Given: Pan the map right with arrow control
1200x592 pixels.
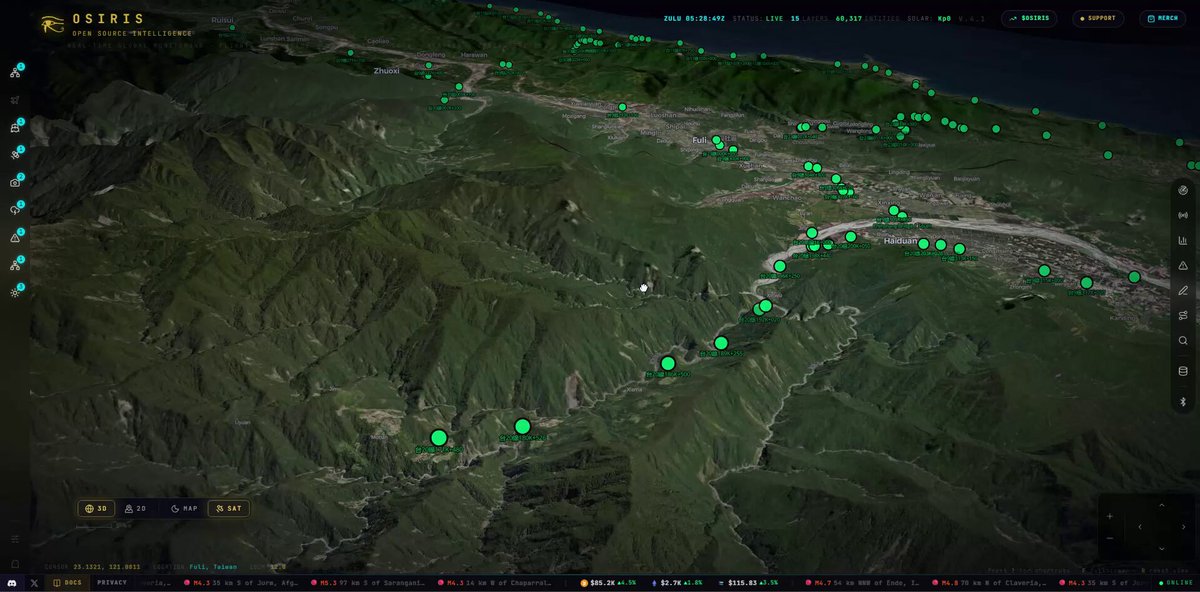Looking at the screenshot, I should click(1183, 527).
